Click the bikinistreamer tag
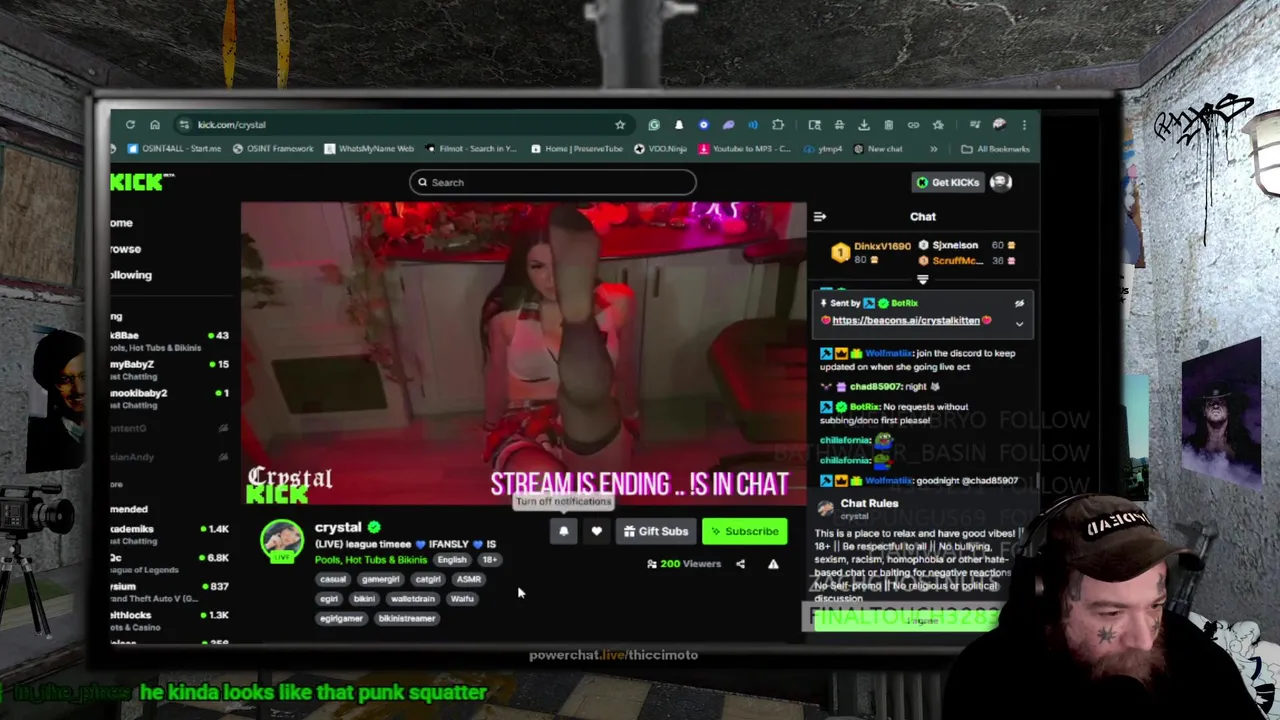 click(407, 619)
